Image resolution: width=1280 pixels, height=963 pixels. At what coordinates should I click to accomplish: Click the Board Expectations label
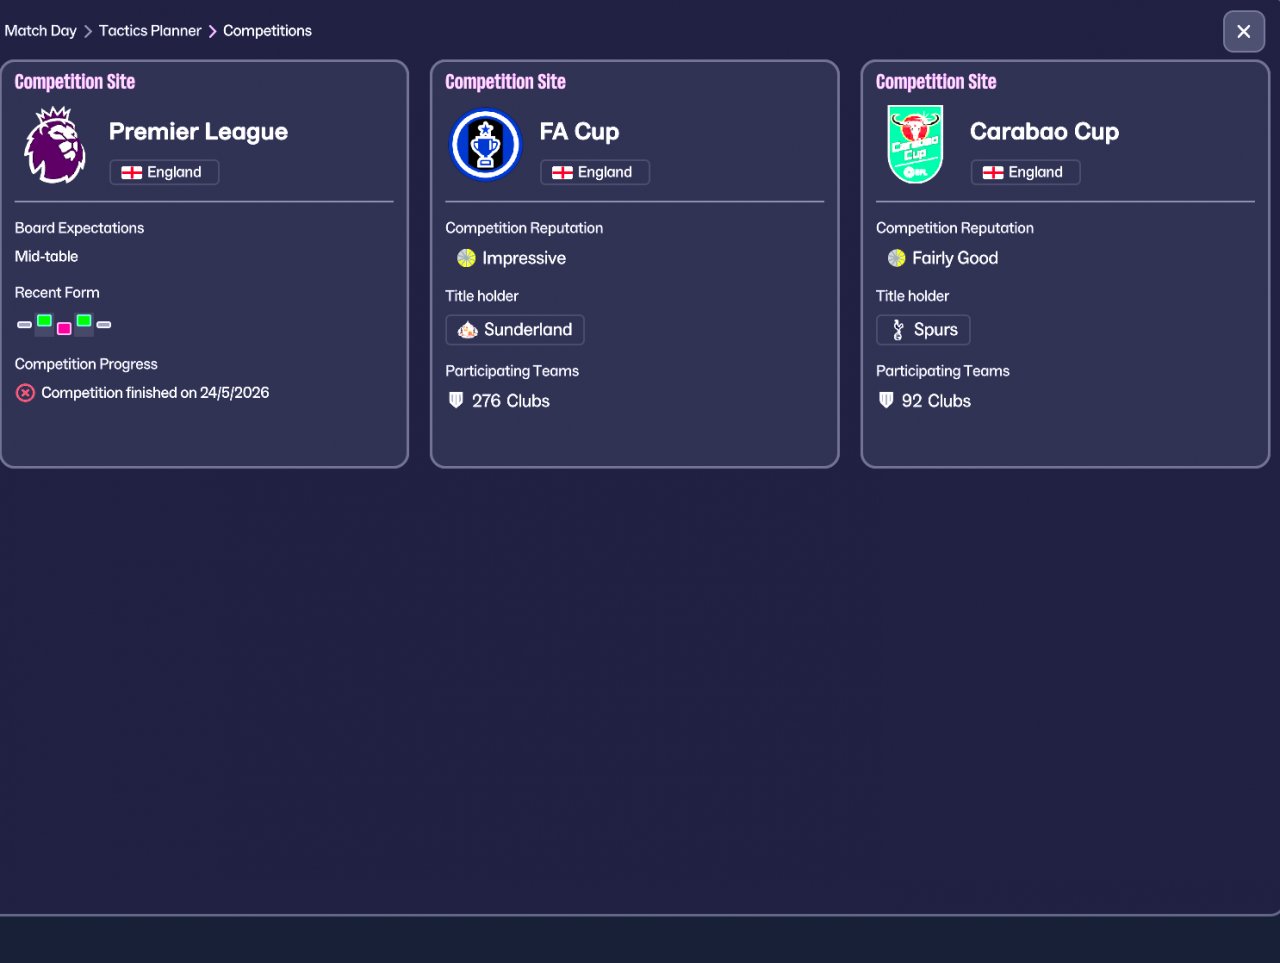(x=79, y=228)
